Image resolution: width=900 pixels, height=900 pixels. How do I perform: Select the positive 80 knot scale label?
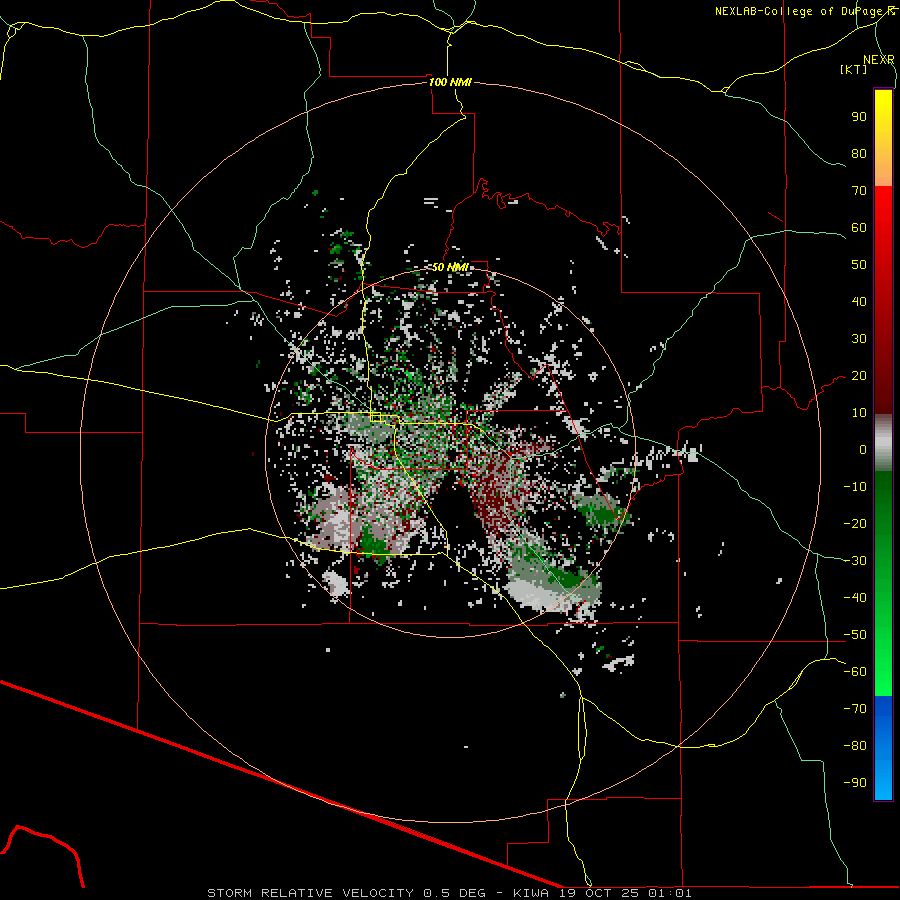point(859,153)
